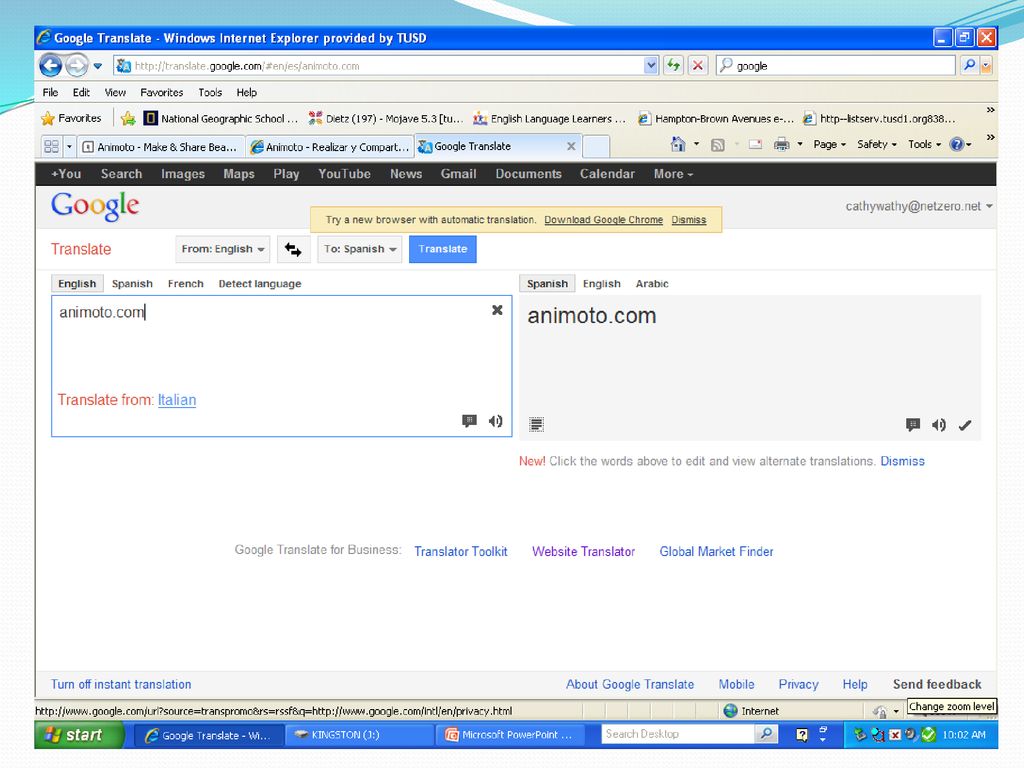Toggle Turn off instant translation

121,684
